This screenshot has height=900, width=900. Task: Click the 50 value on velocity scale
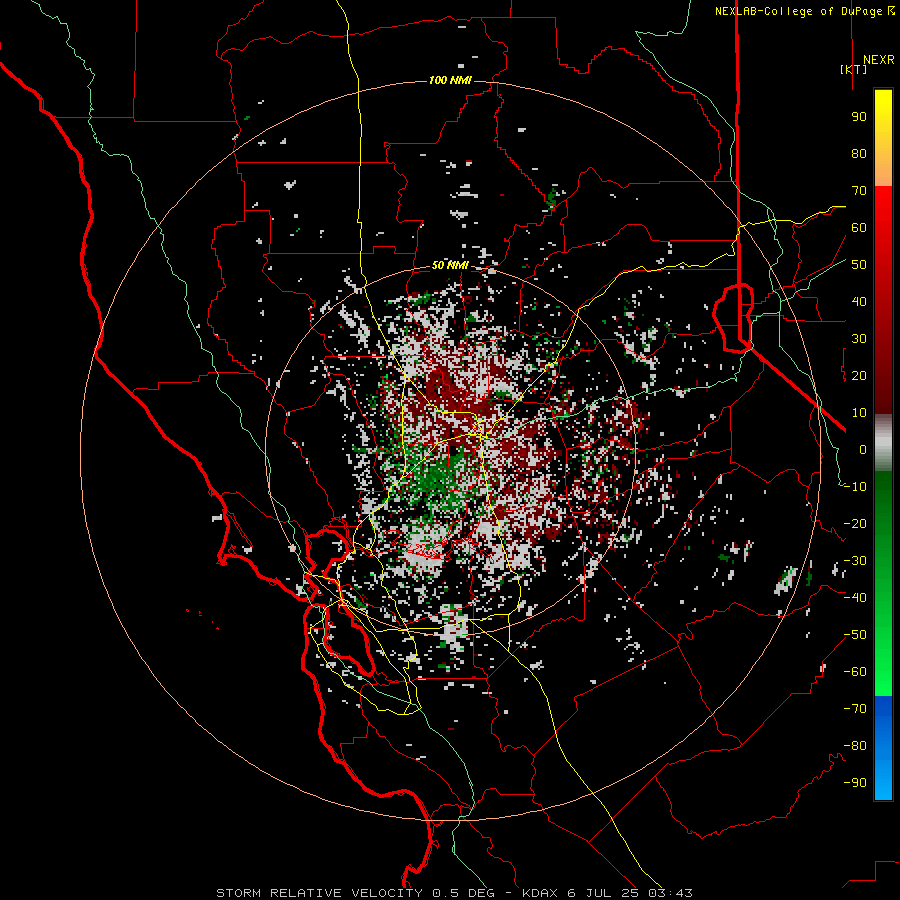(859, 265)
